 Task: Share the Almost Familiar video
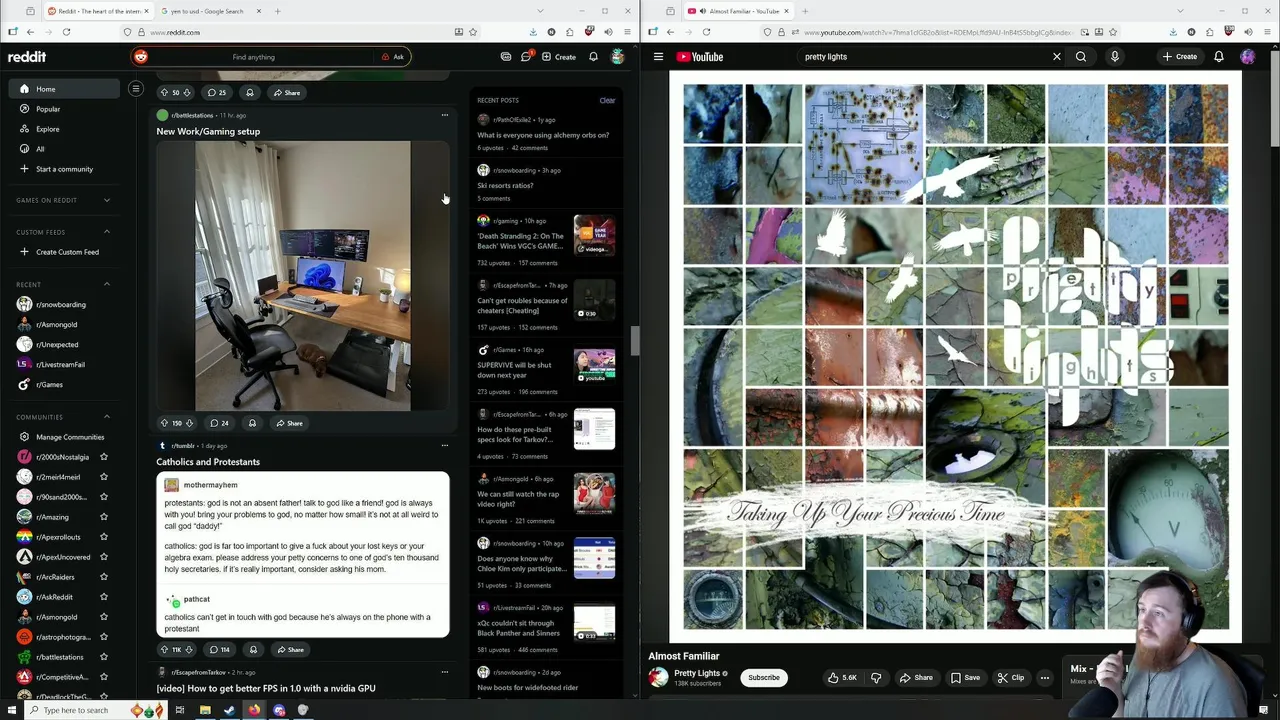916,678
